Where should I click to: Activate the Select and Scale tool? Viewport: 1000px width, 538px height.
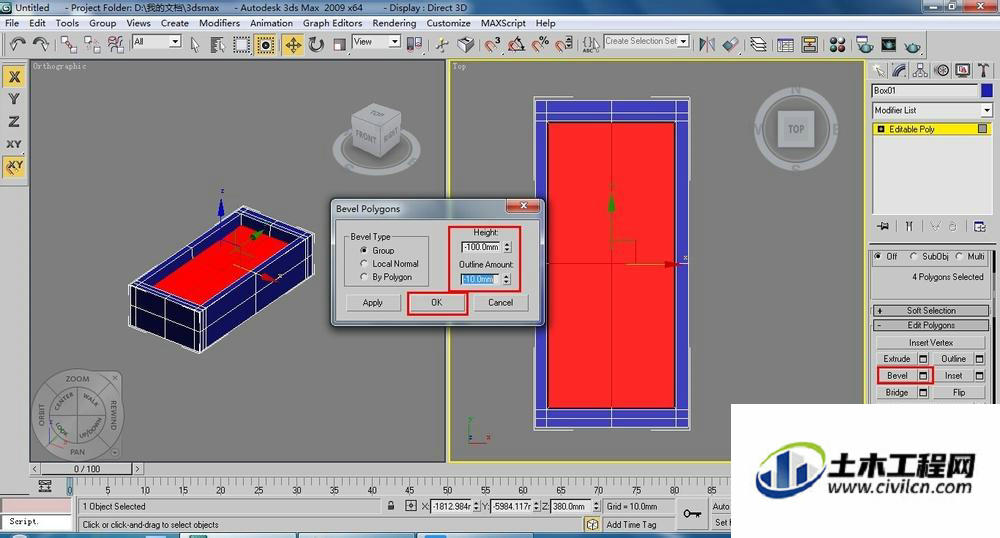pyautogui.click(x=340, y=44)
